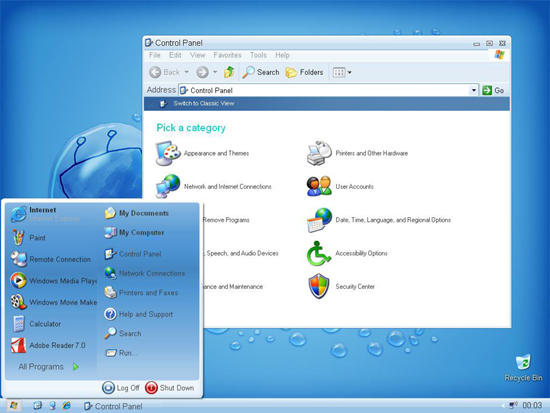Click Network and Internet Connections text

pyautogui.click(x=228, y=187)
